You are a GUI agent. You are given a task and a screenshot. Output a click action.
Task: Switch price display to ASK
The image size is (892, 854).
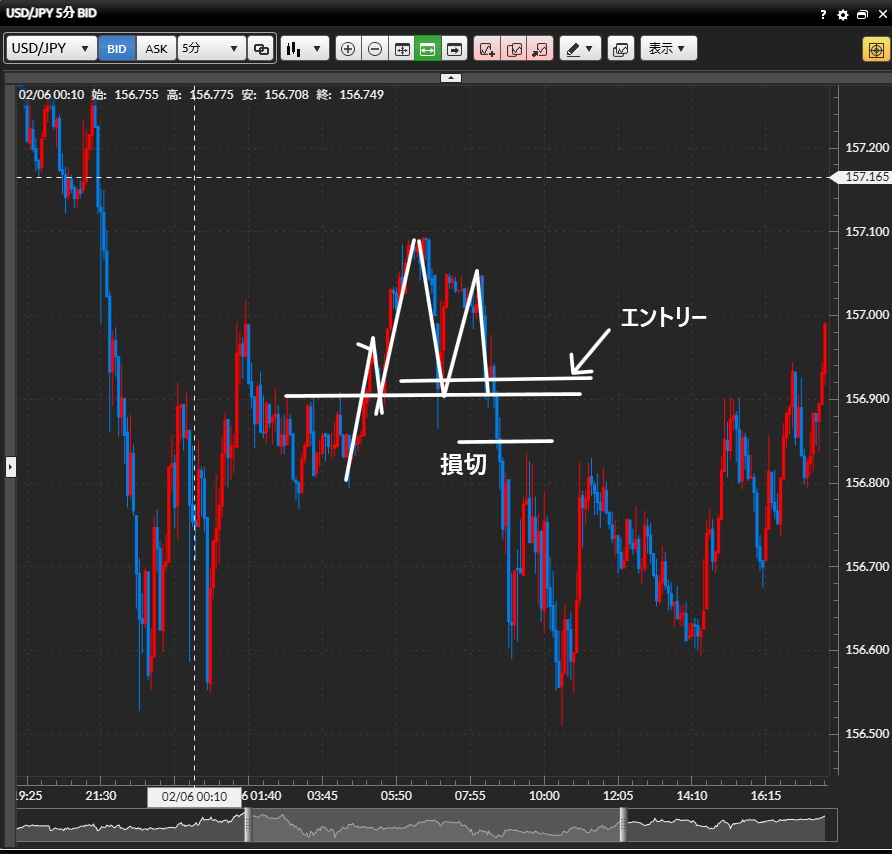pos(156,48)
